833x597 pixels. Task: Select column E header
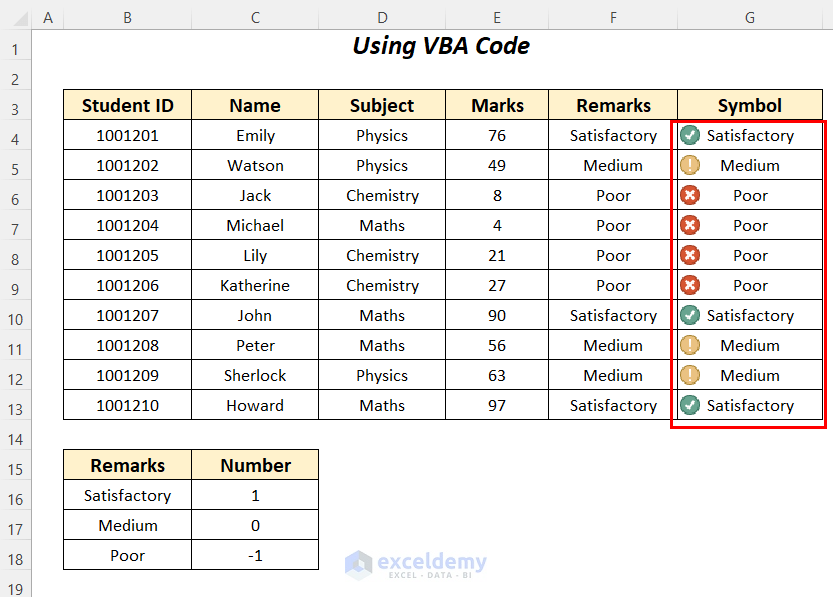(x=497, y=18)
